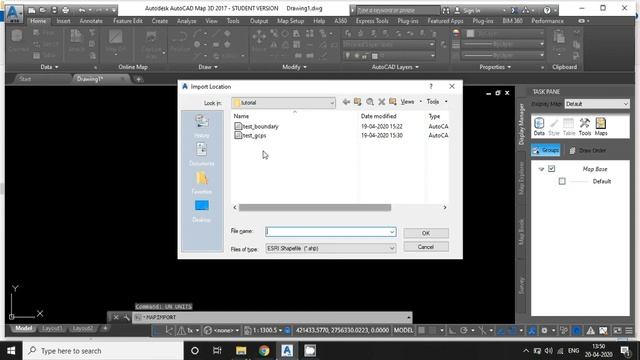Screen dimensions: 640x360
Task: Click the Delete icon in dialog toolbar
Action: point(382,102)
